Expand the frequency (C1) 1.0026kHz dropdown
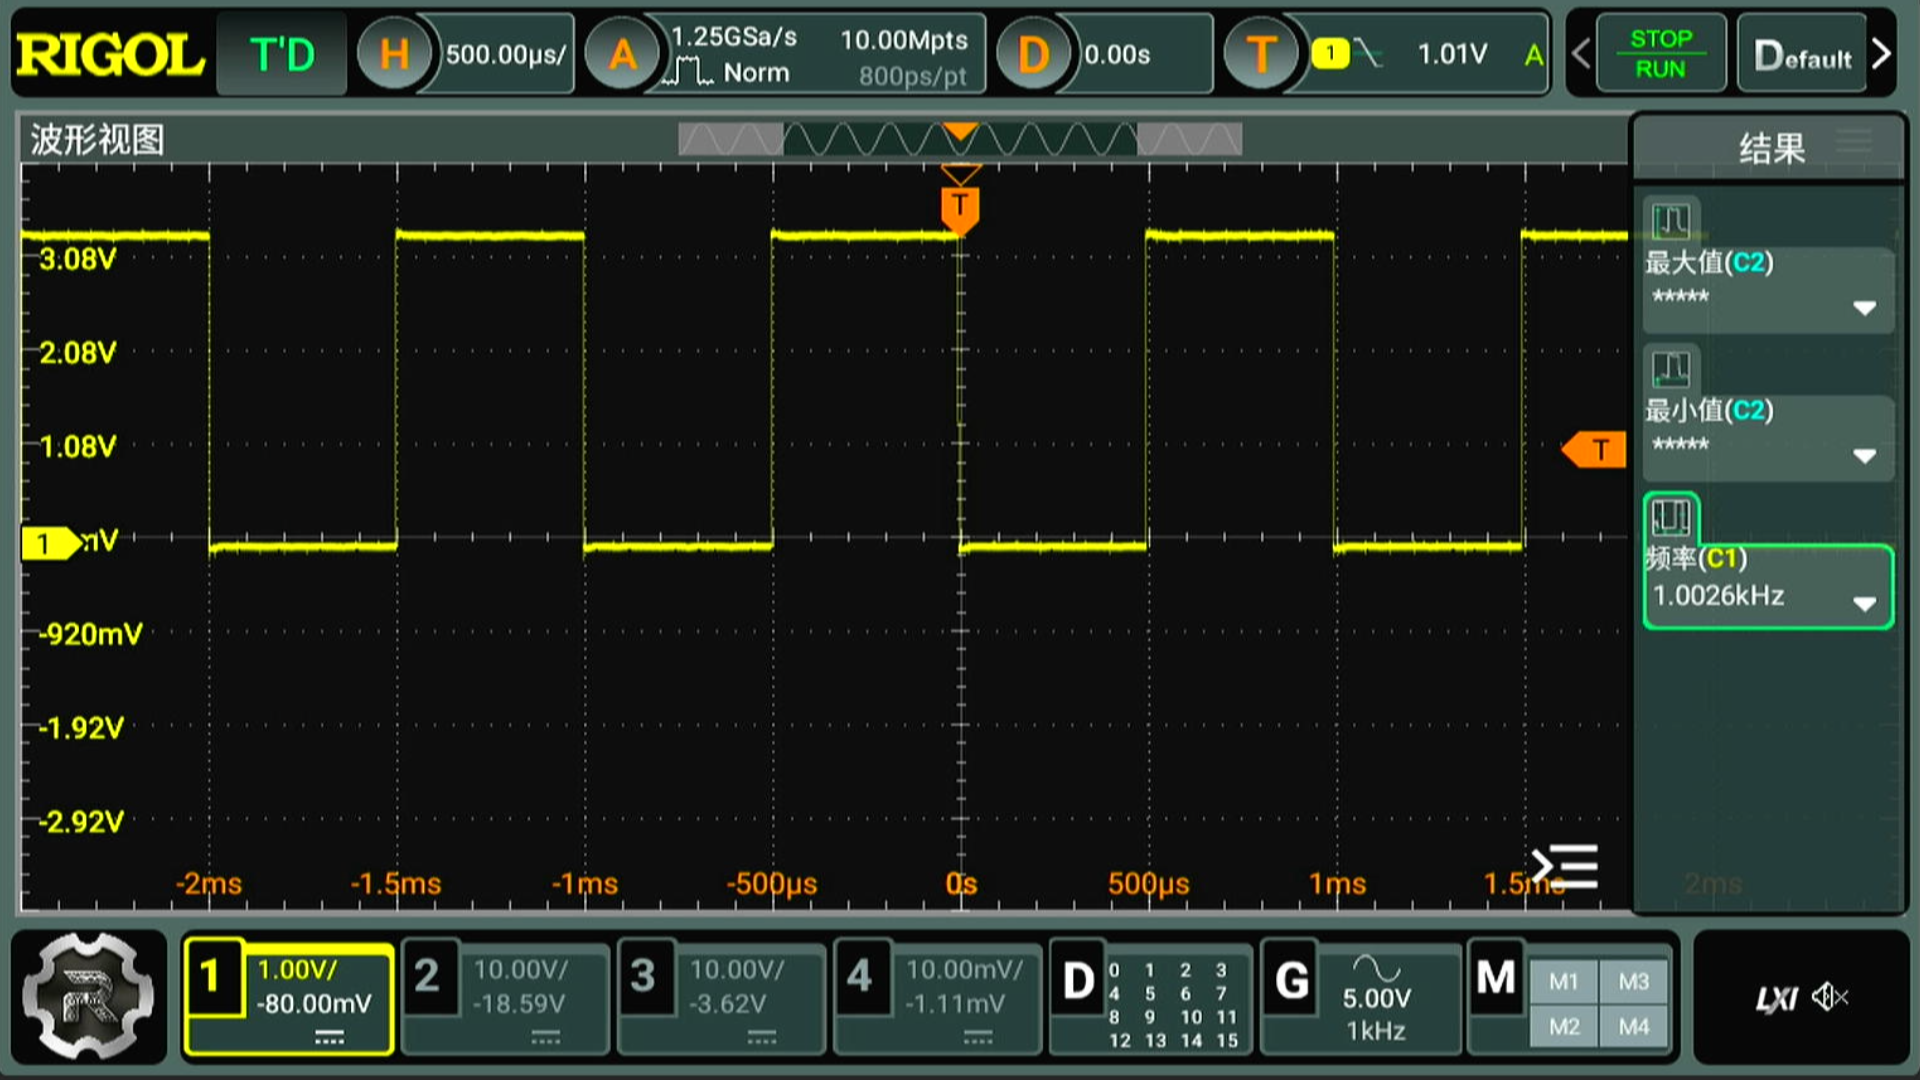Image resolution: width=1920 pixels, height=1080 pixels. (1864, 603)
